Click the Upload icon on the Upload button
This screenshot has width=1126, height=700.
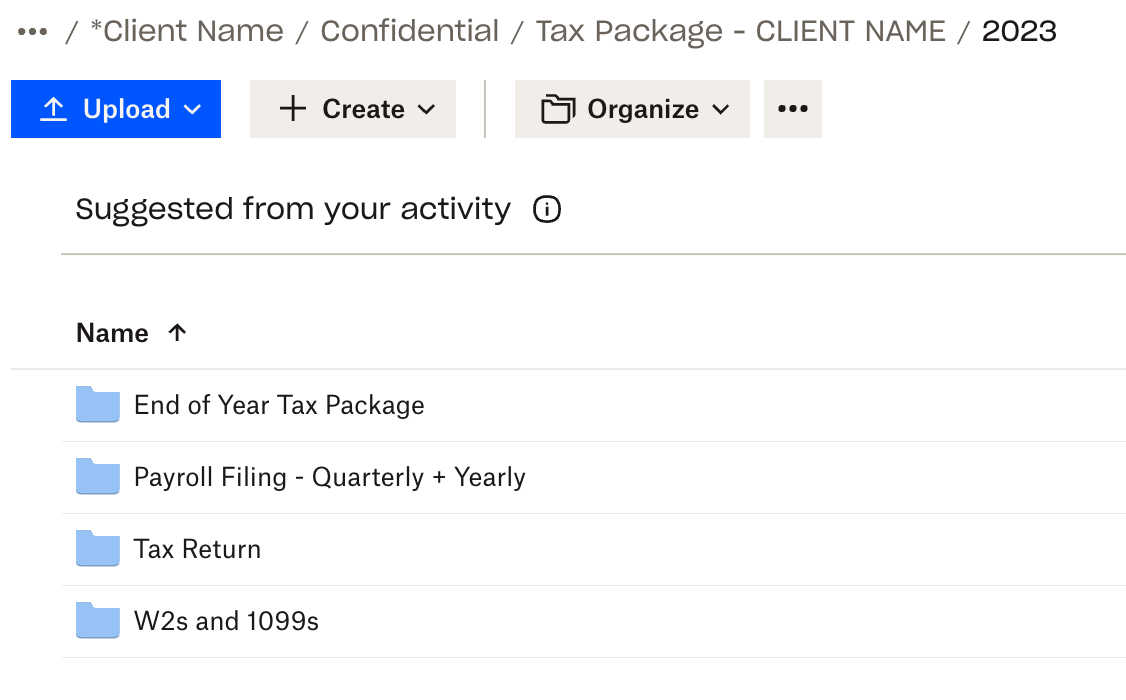[56, 108]
